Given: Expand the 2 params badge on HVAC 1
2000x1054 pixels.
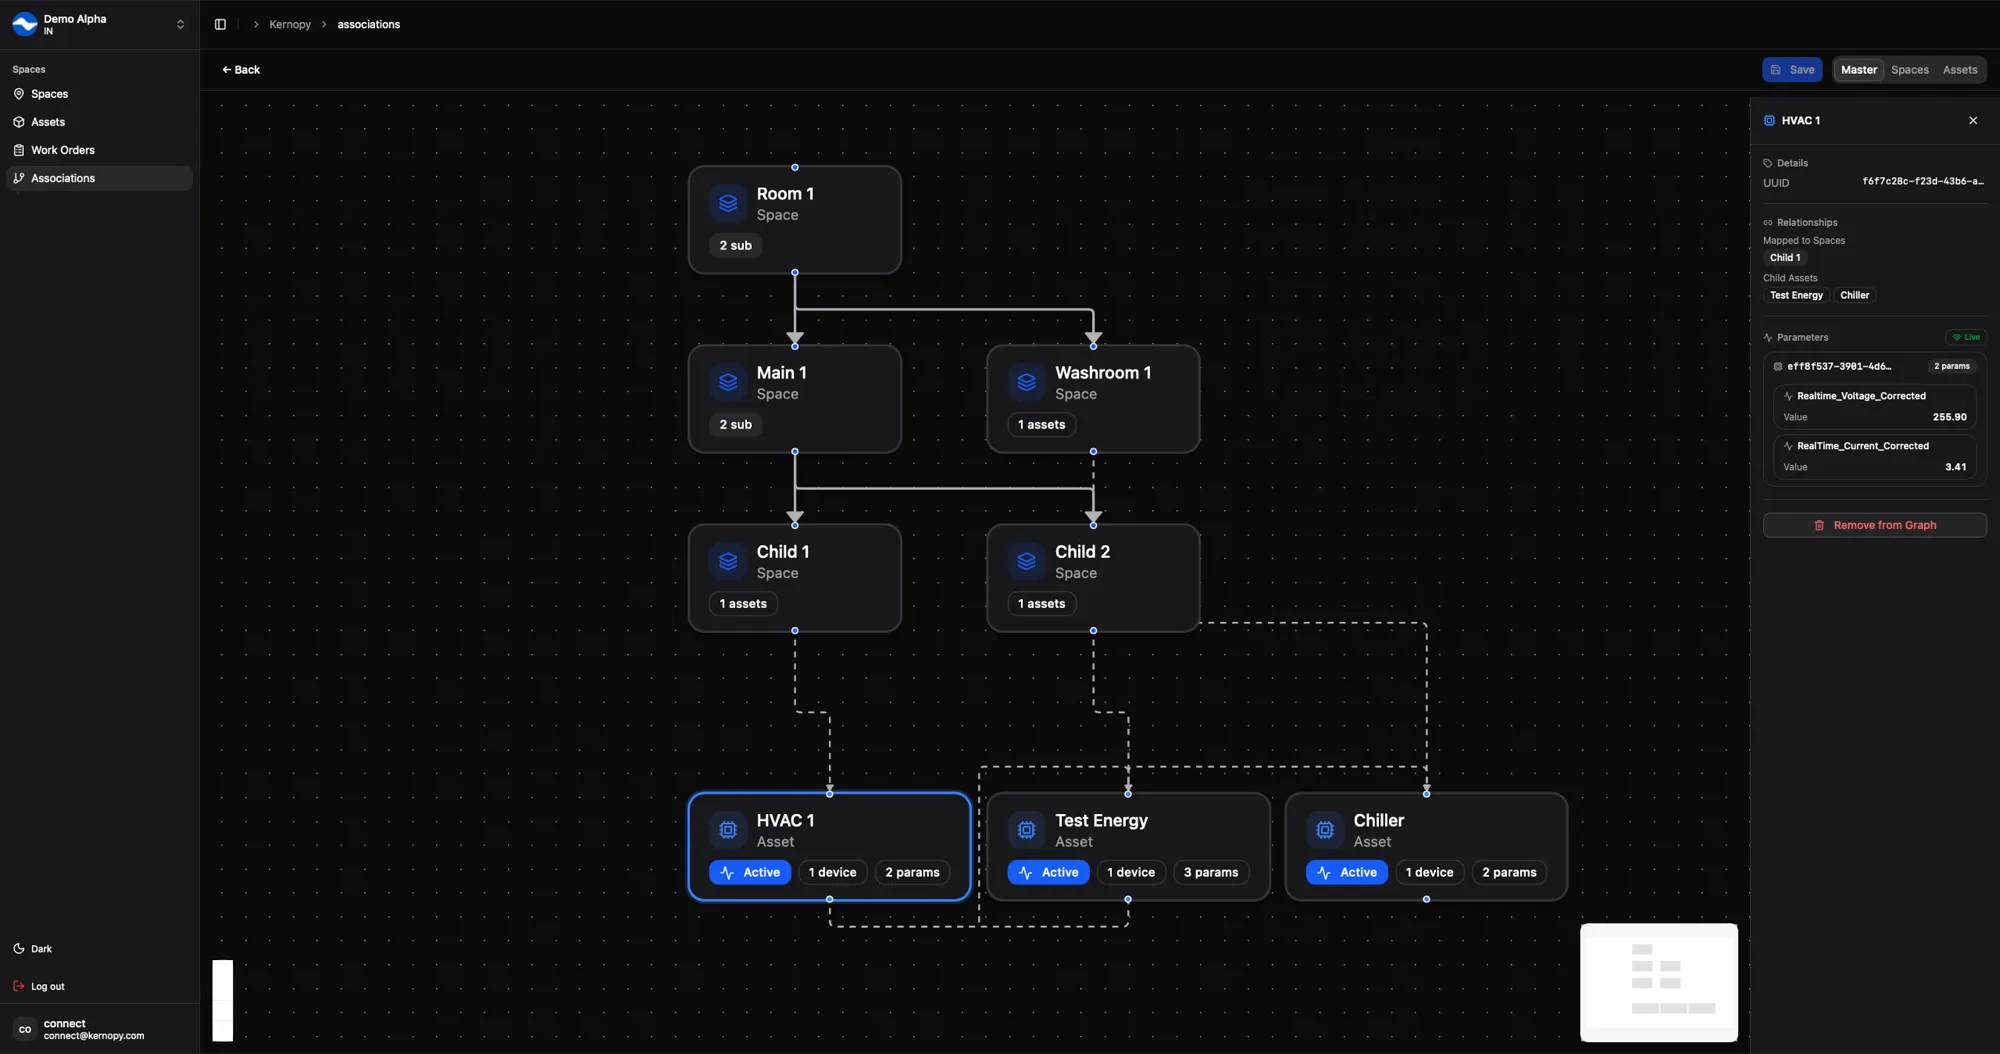Looking at the screenshot, I should (911, 872).
